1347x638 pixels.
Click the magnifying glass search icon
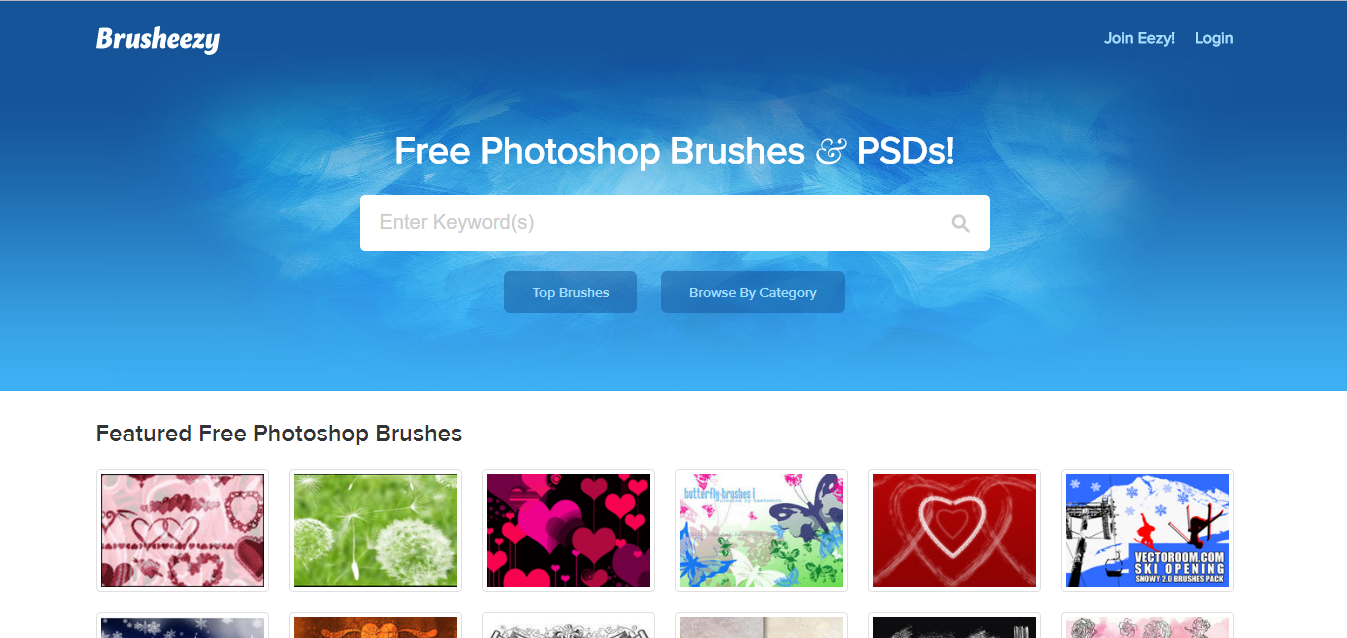pyautogui.click(x=960, y=223)
